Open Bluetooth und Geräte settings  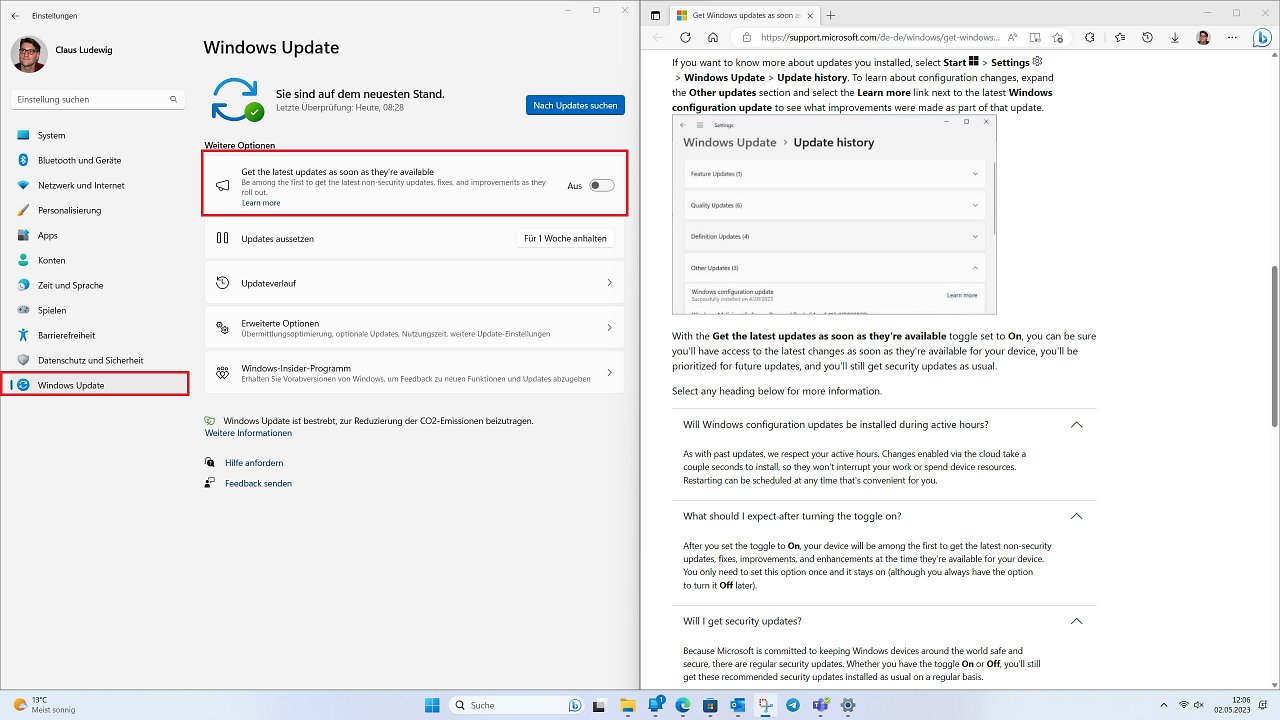(95, 160)
